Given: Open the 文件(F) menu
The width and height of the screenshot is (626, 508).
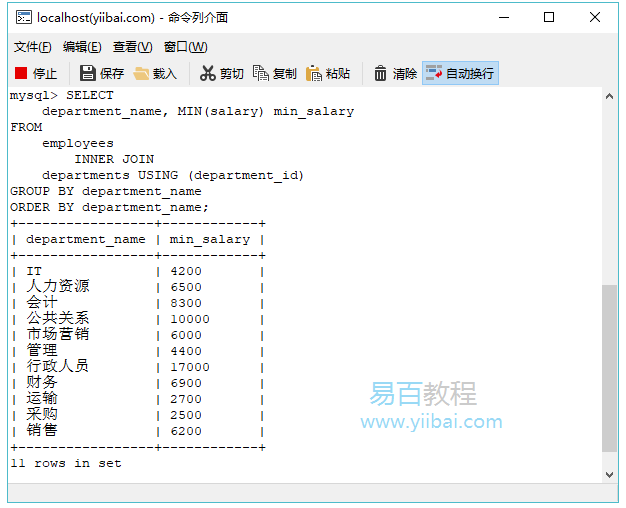Looking at the screenshot, I should click(33, 47).
